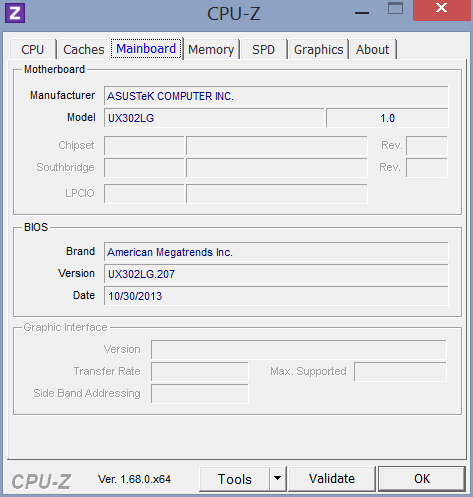Click the Validate button
This screenshot has width=473, height=497.
tap(332, 479)
